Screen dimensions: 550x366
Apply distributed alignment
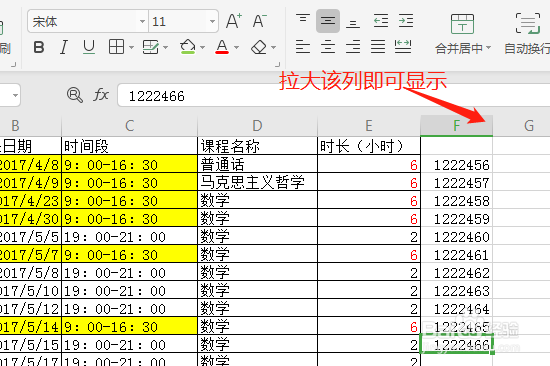[403, 47]
